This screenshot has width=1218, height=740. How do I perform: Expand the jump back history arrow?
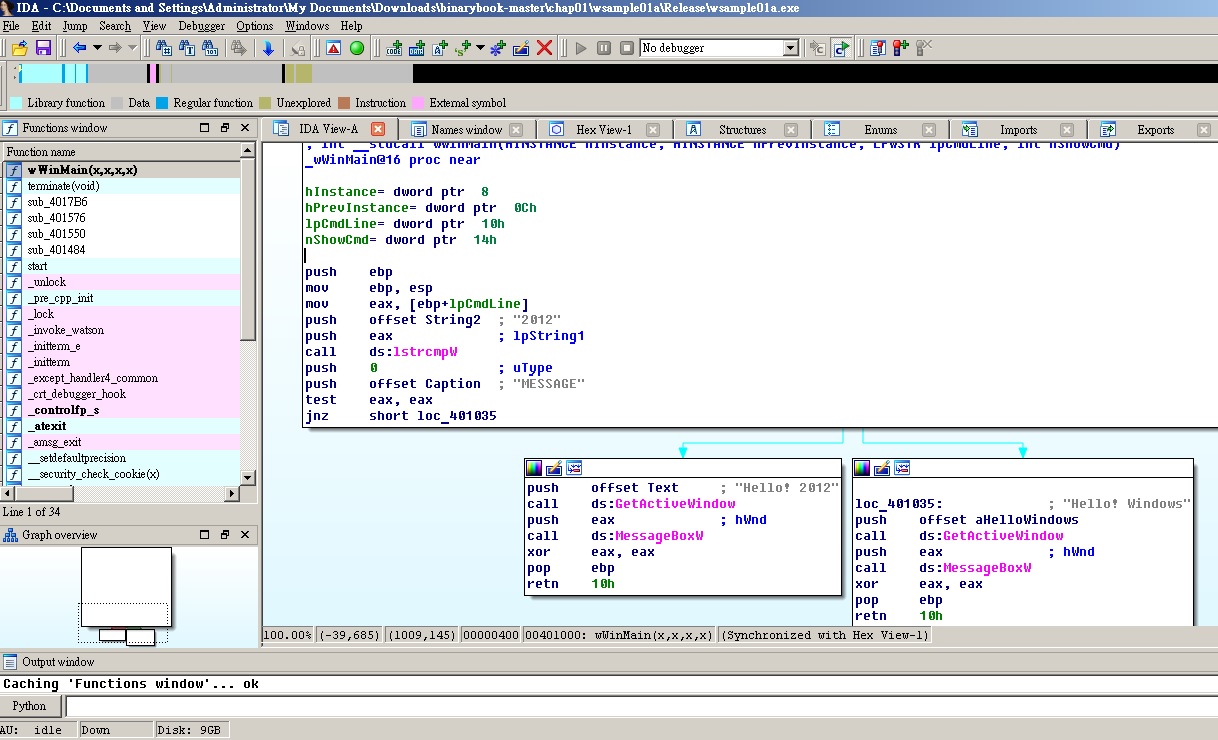97,48
